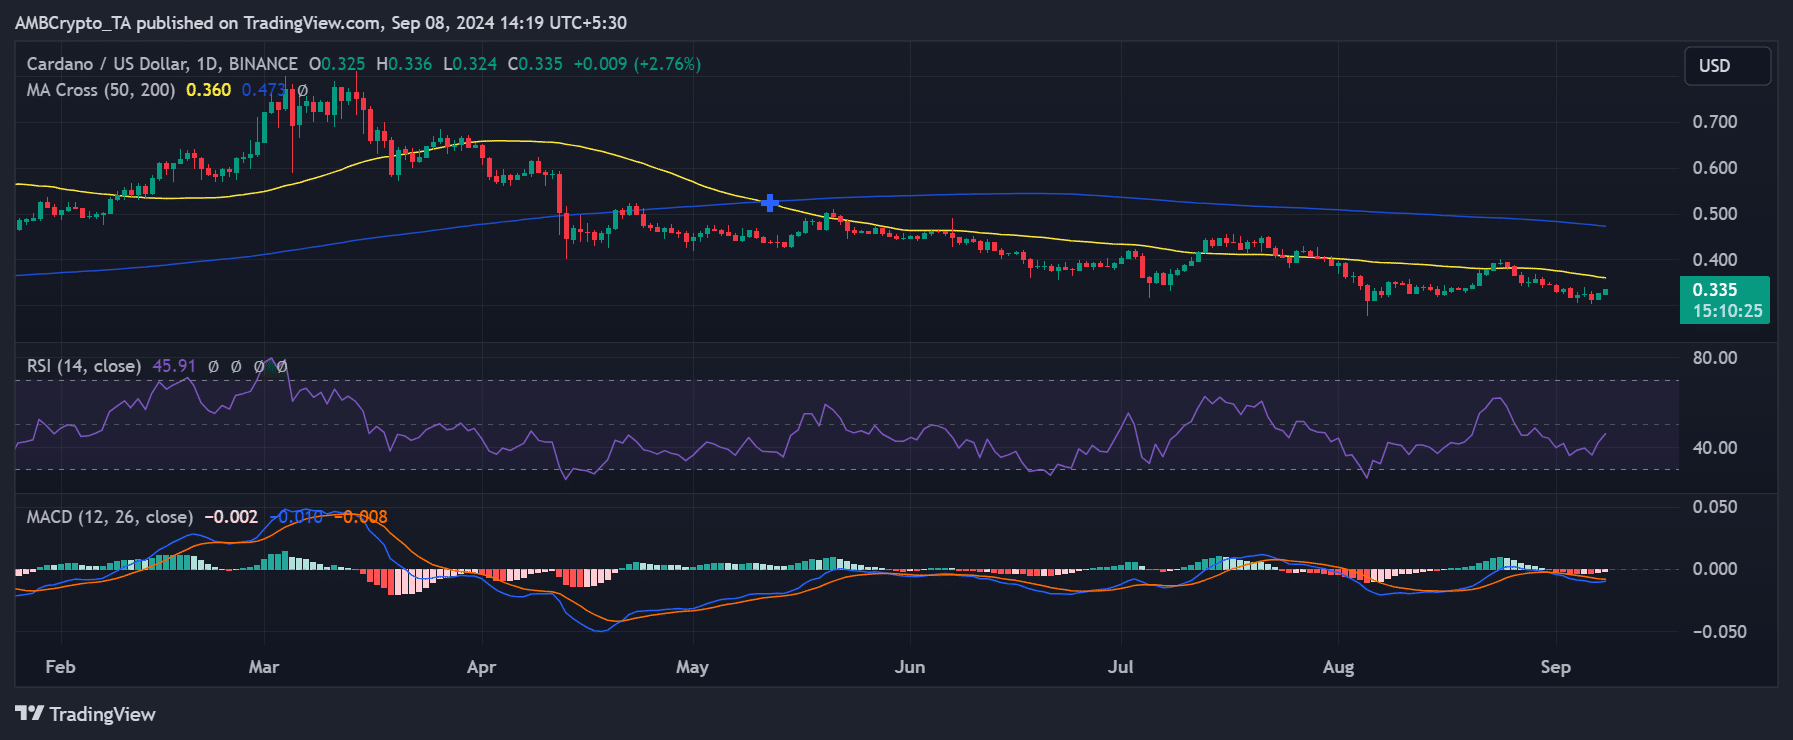
Task: Click the MACD 0.000 axis label
Action: click(1715, 569)
